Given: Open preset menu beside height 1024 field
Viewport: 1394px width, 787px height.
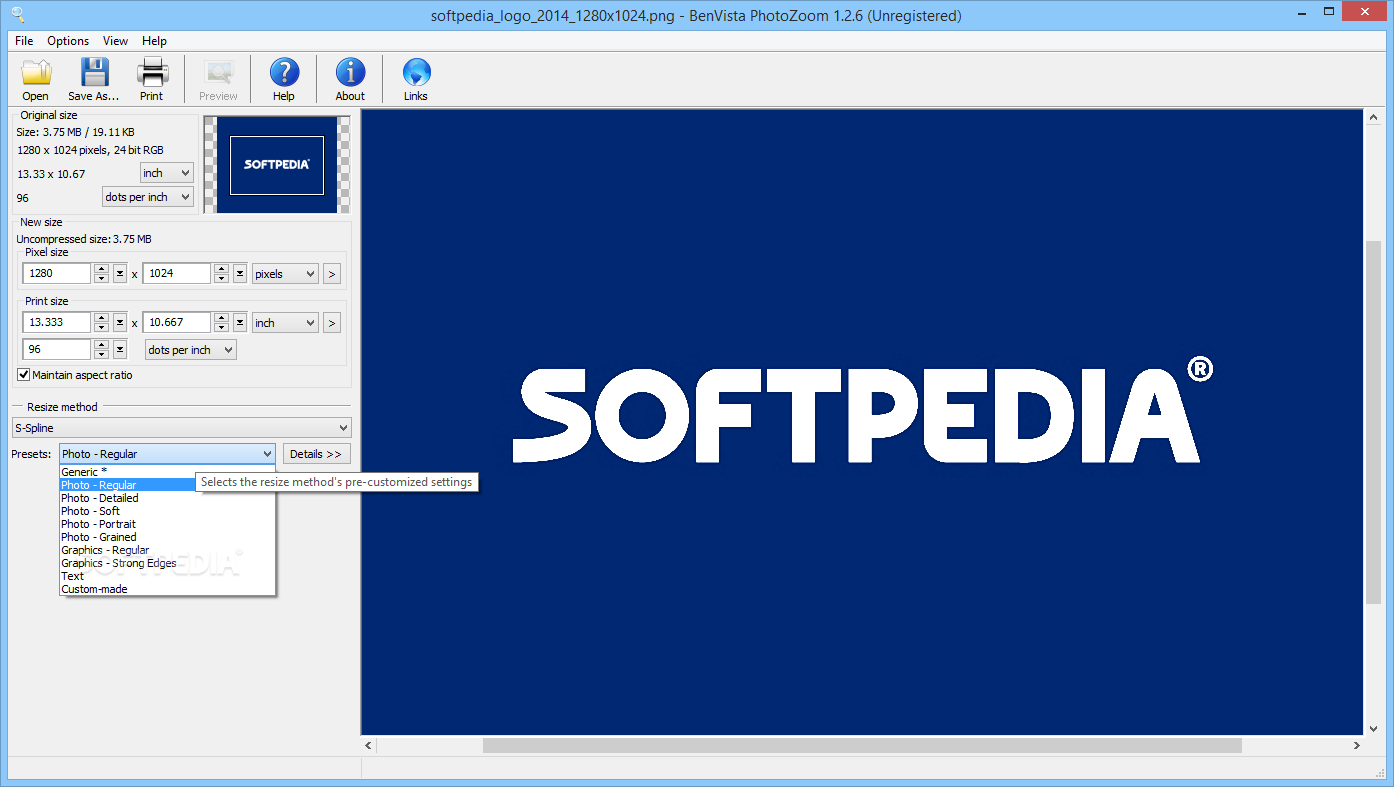Looking at the screenshot, I should [x=240, y=273].
